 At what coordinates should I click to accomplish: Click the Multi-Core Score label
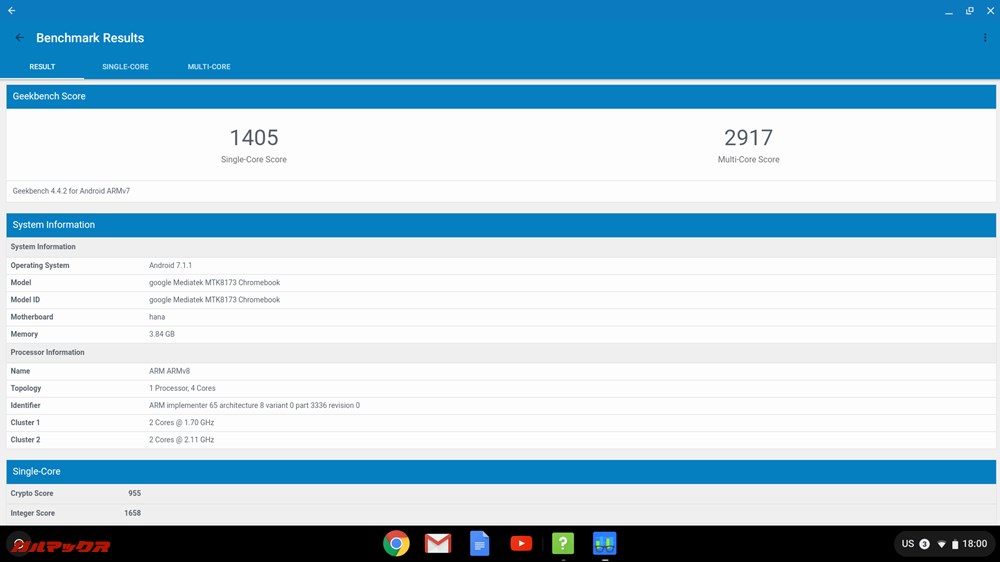[748, 159]
